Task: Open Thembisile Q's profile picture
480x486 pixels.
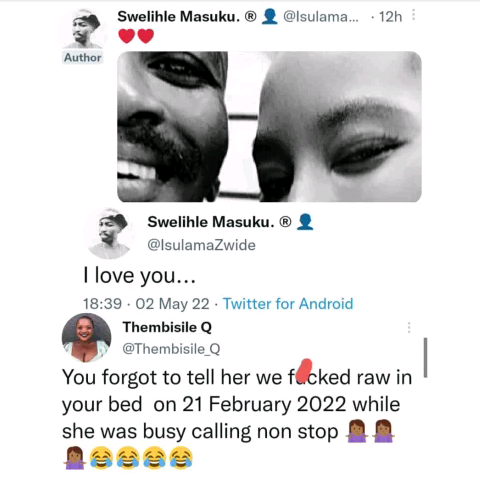Action: point(86,338)
